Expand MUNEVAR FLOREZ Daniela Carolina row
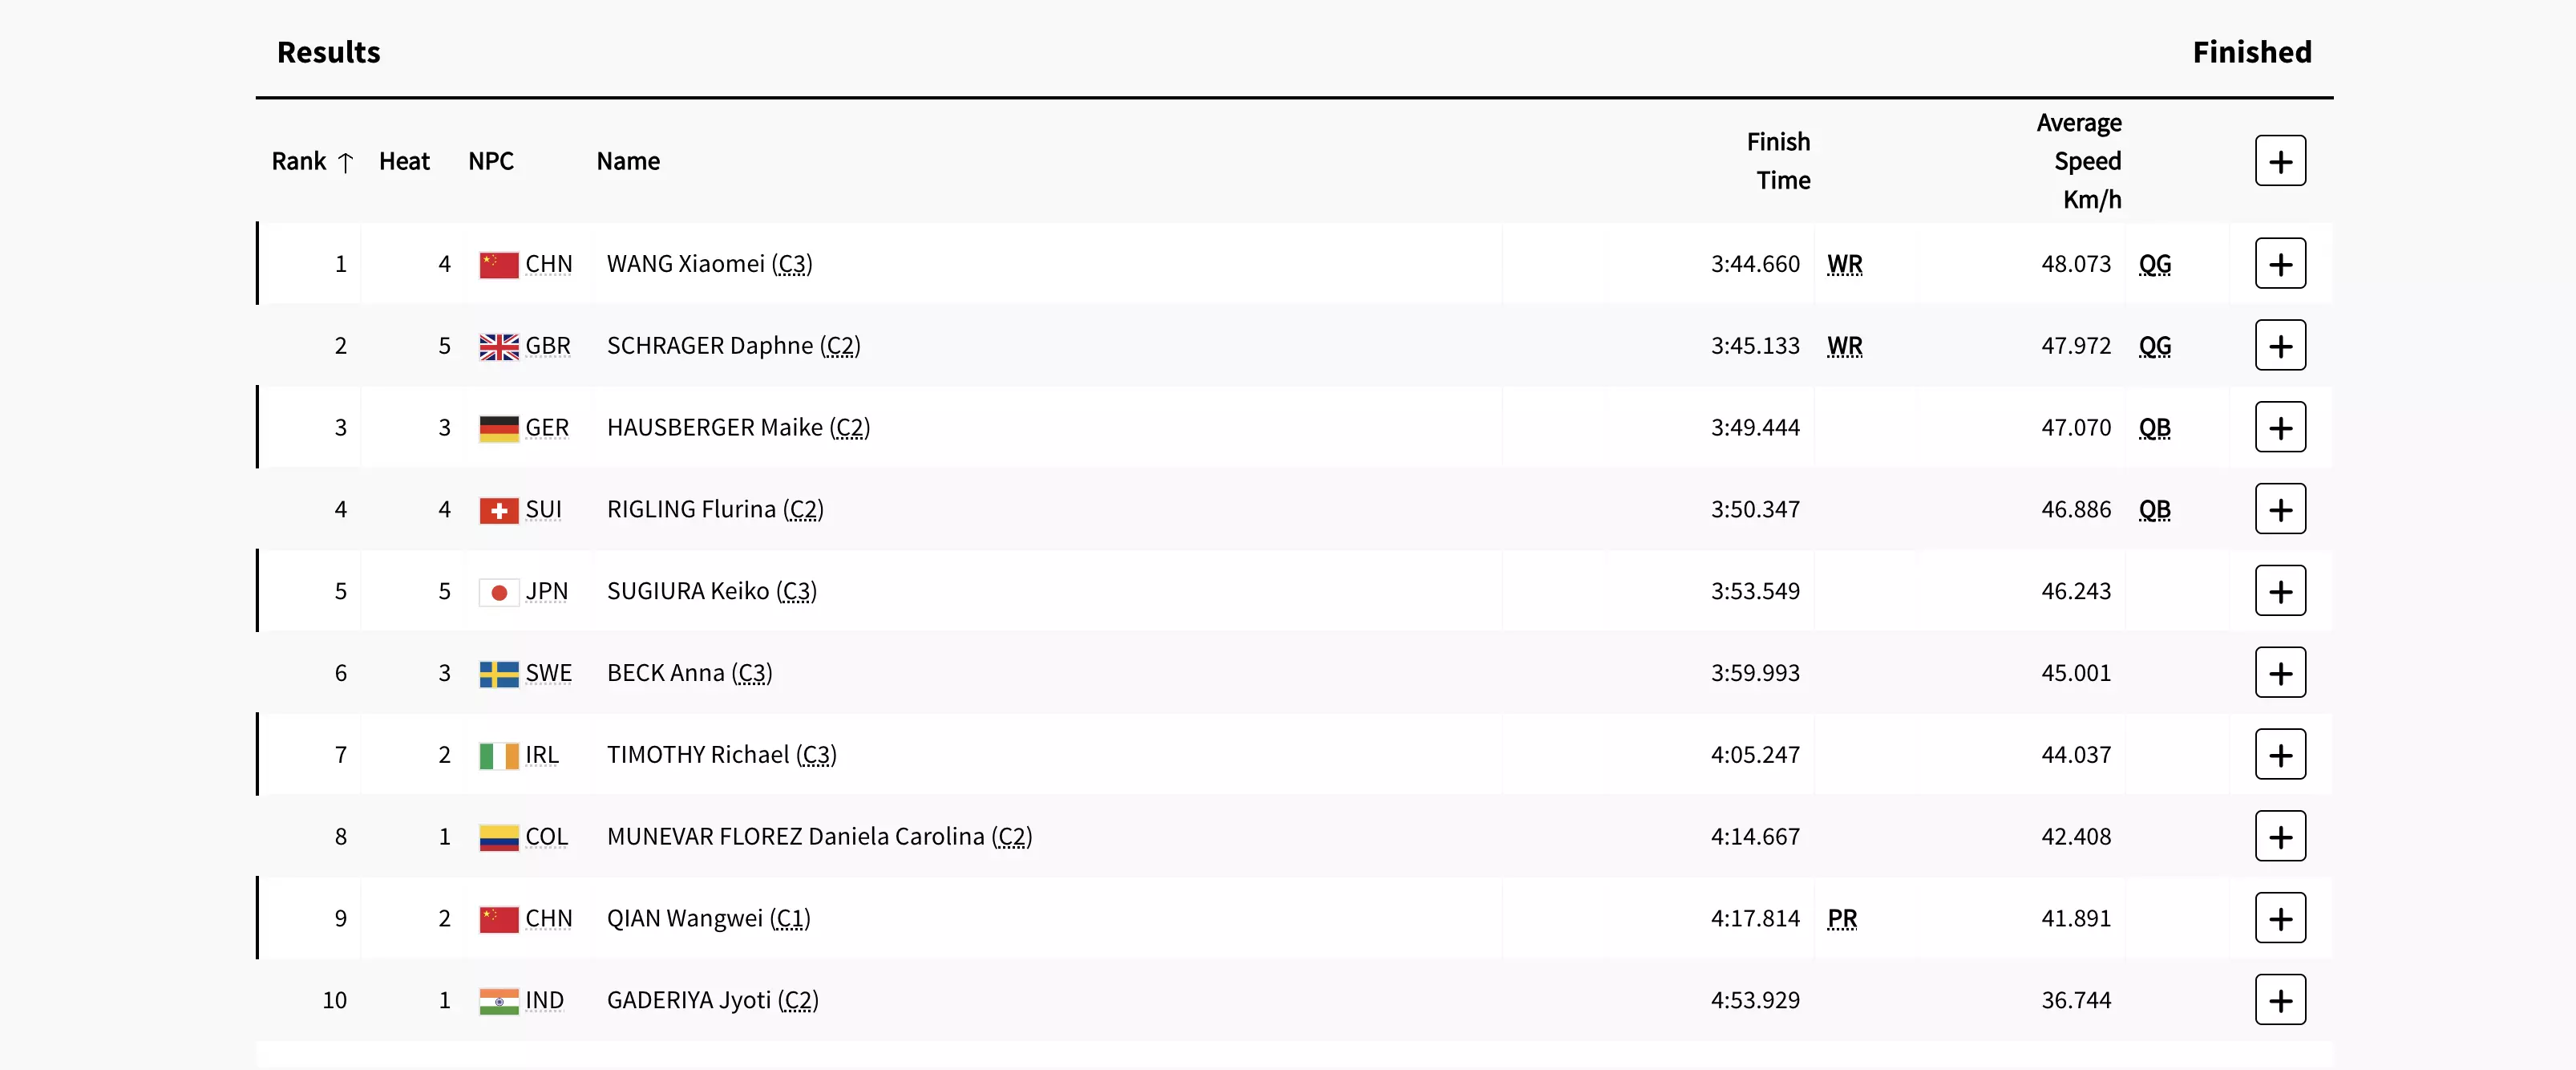2576x1070 pixels. click(x=2279, y=837)
